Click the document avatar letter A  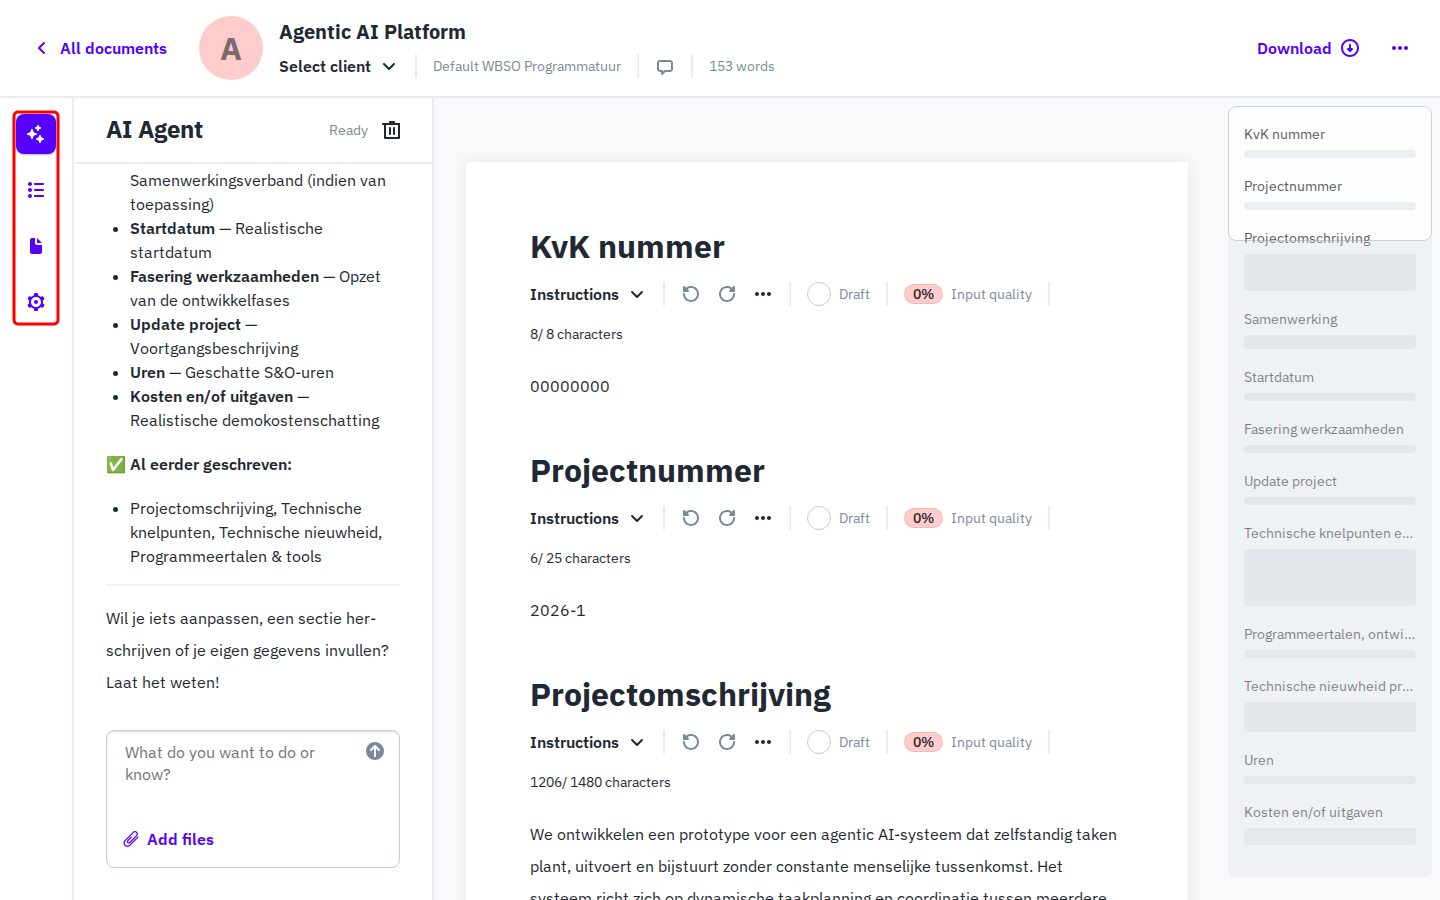pos(231,48)
